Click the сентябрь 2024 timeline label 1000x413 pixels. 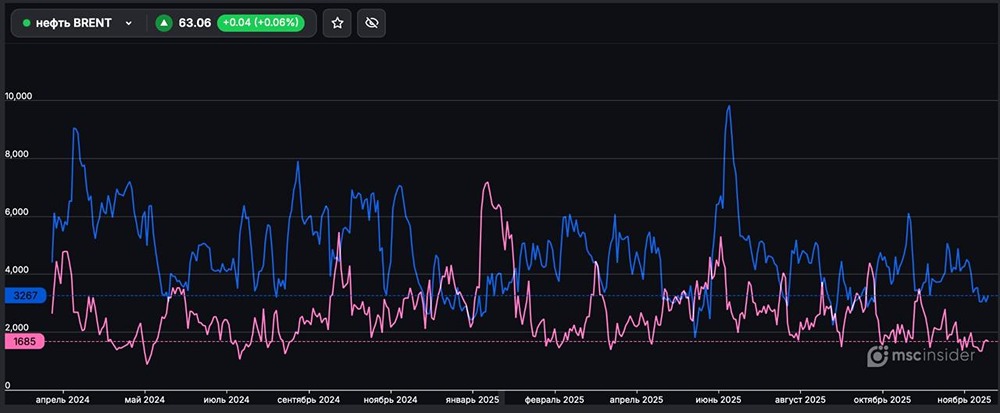click(x=308, y=400)
